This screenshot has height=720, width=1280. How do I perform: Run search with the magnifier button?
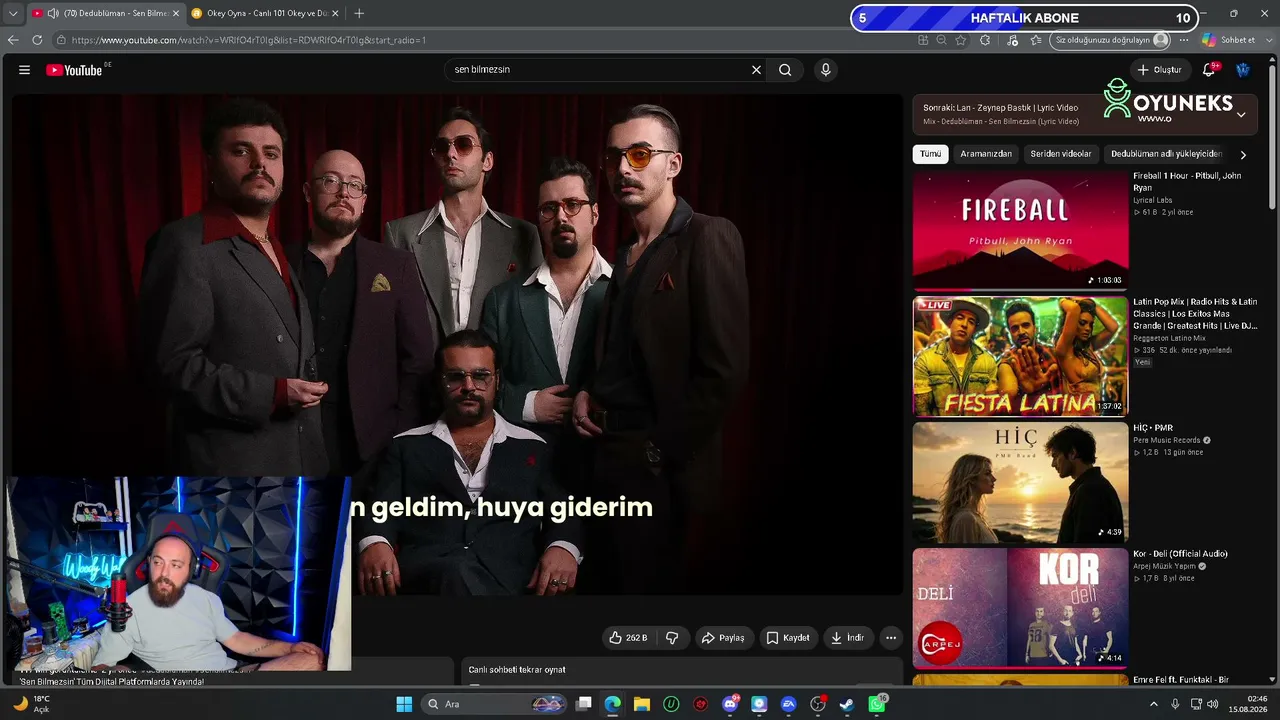coord(785,70)
